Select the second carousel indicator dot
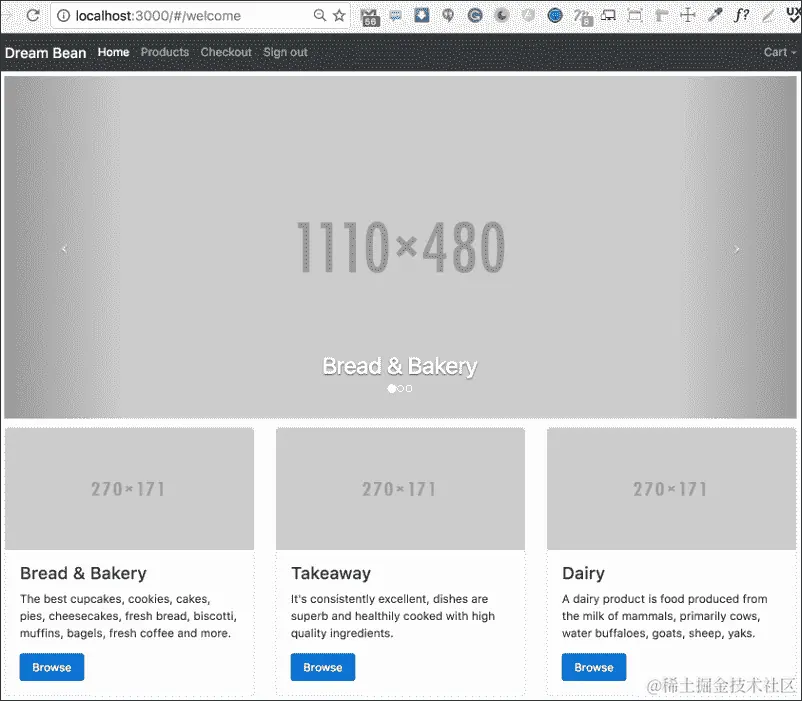Viewport: 802px width, 701px height. click(x=400, y=389)
